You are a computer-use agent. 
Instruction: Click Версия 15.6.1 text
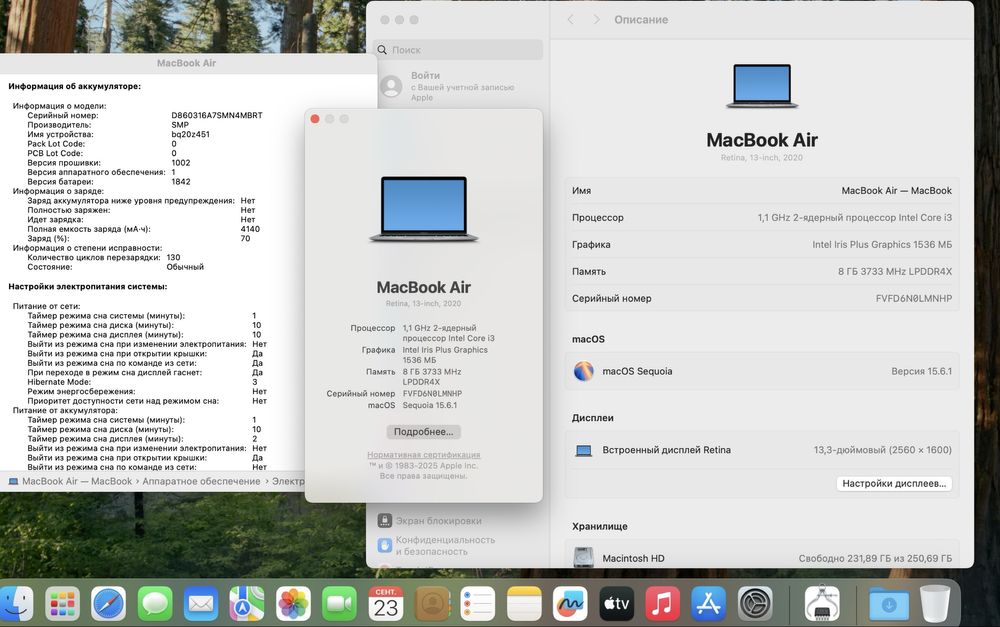pyautogui.click(x=921, y=371)
